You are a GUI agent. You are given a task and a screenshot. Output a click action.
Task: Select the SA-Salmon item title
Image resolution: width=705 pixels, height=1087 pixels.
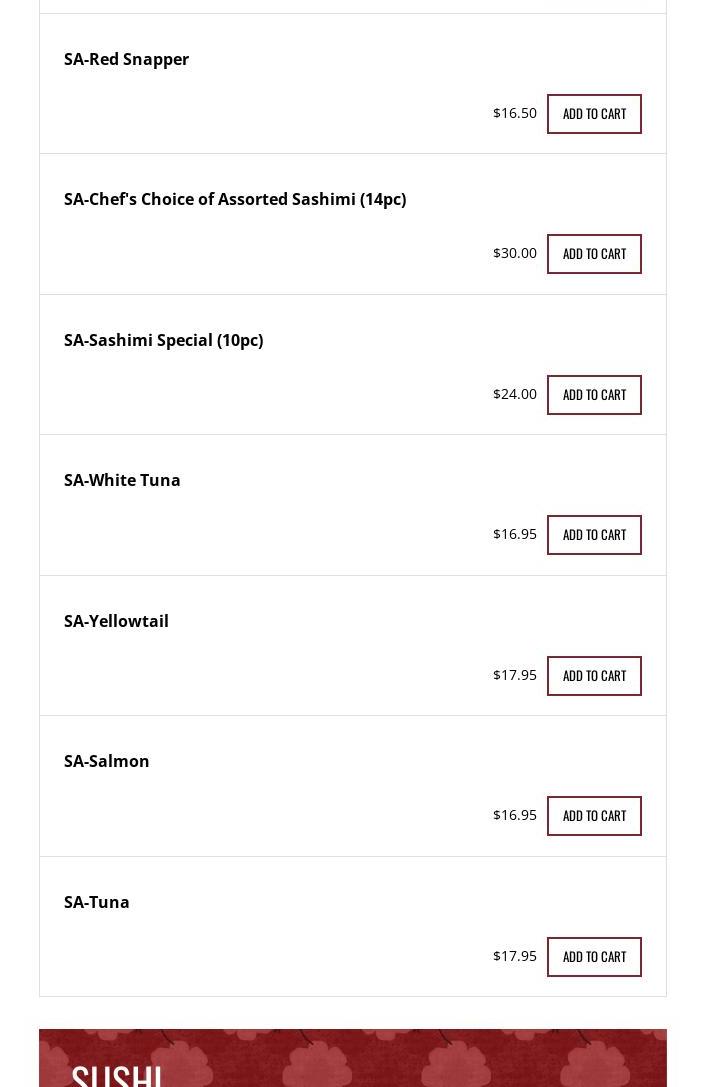[x=106, y=761]
